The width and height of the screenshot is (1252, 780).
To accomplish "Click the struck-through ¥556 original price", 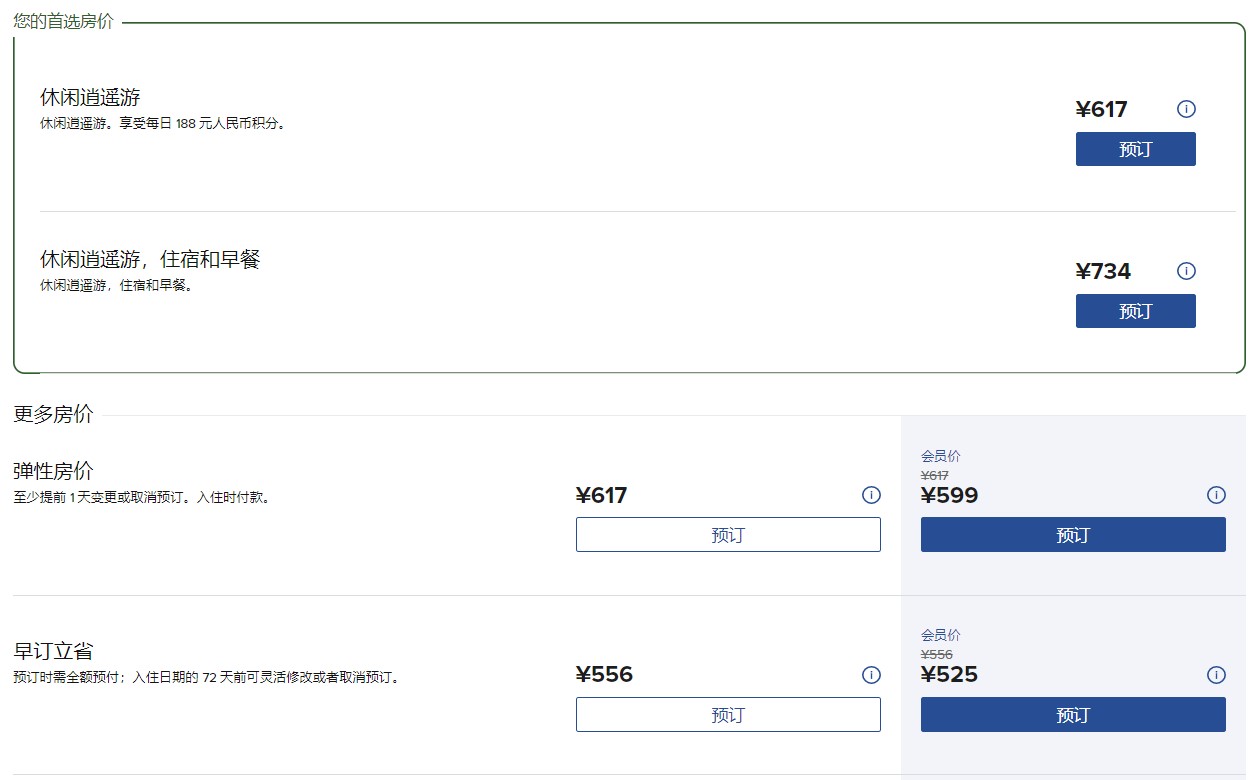I will coord(936,655).
